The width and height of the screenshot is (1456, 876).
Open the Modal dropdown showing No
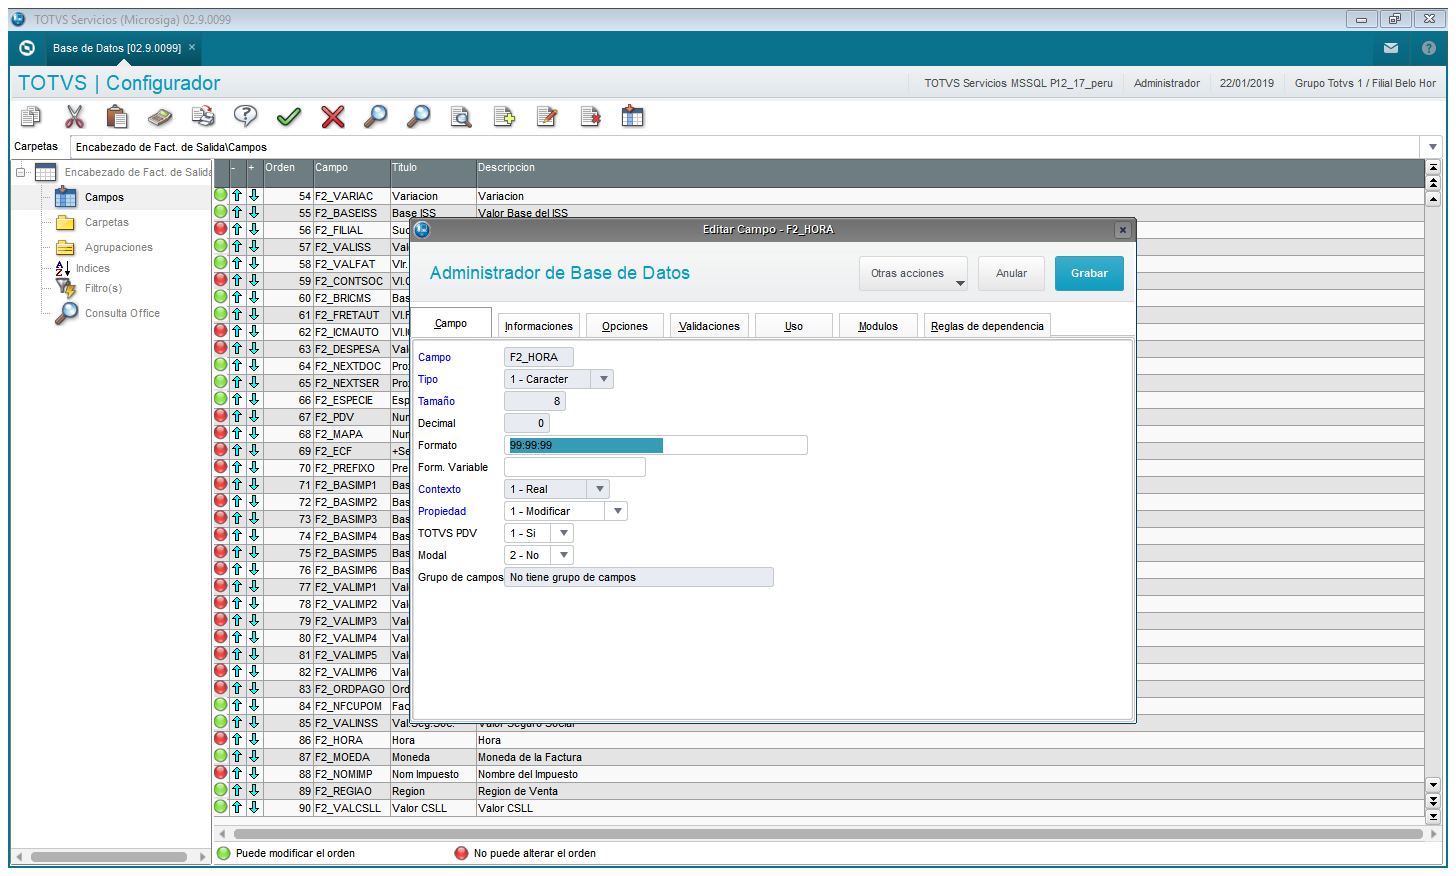563,555
